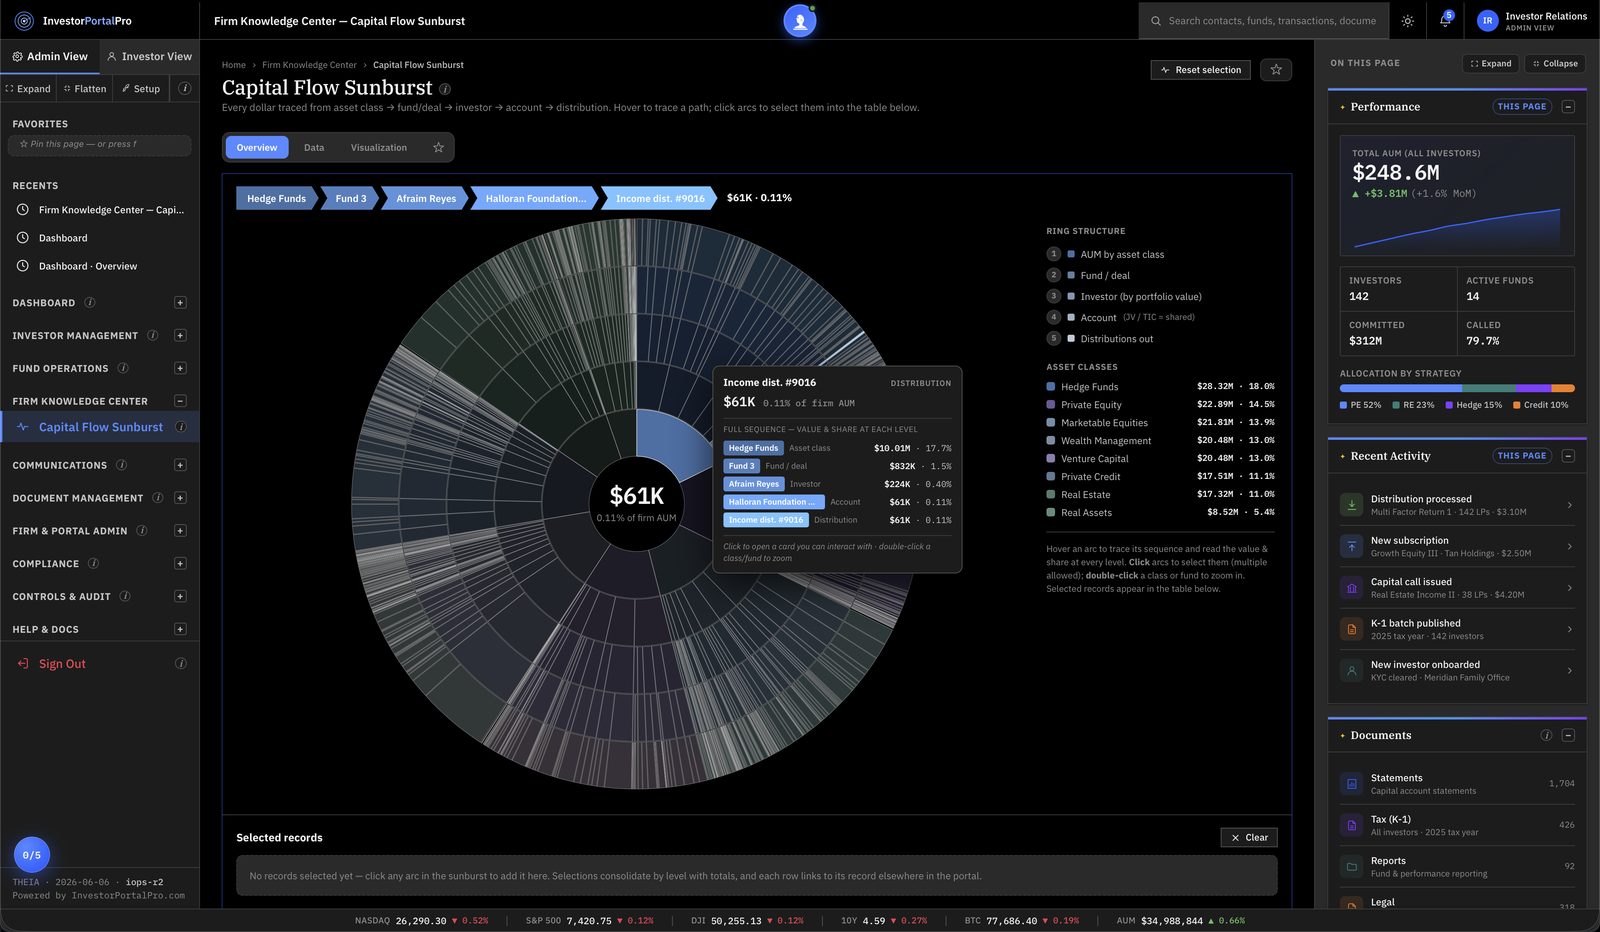Click info icon beside Investor Management

tap(153, 335)
